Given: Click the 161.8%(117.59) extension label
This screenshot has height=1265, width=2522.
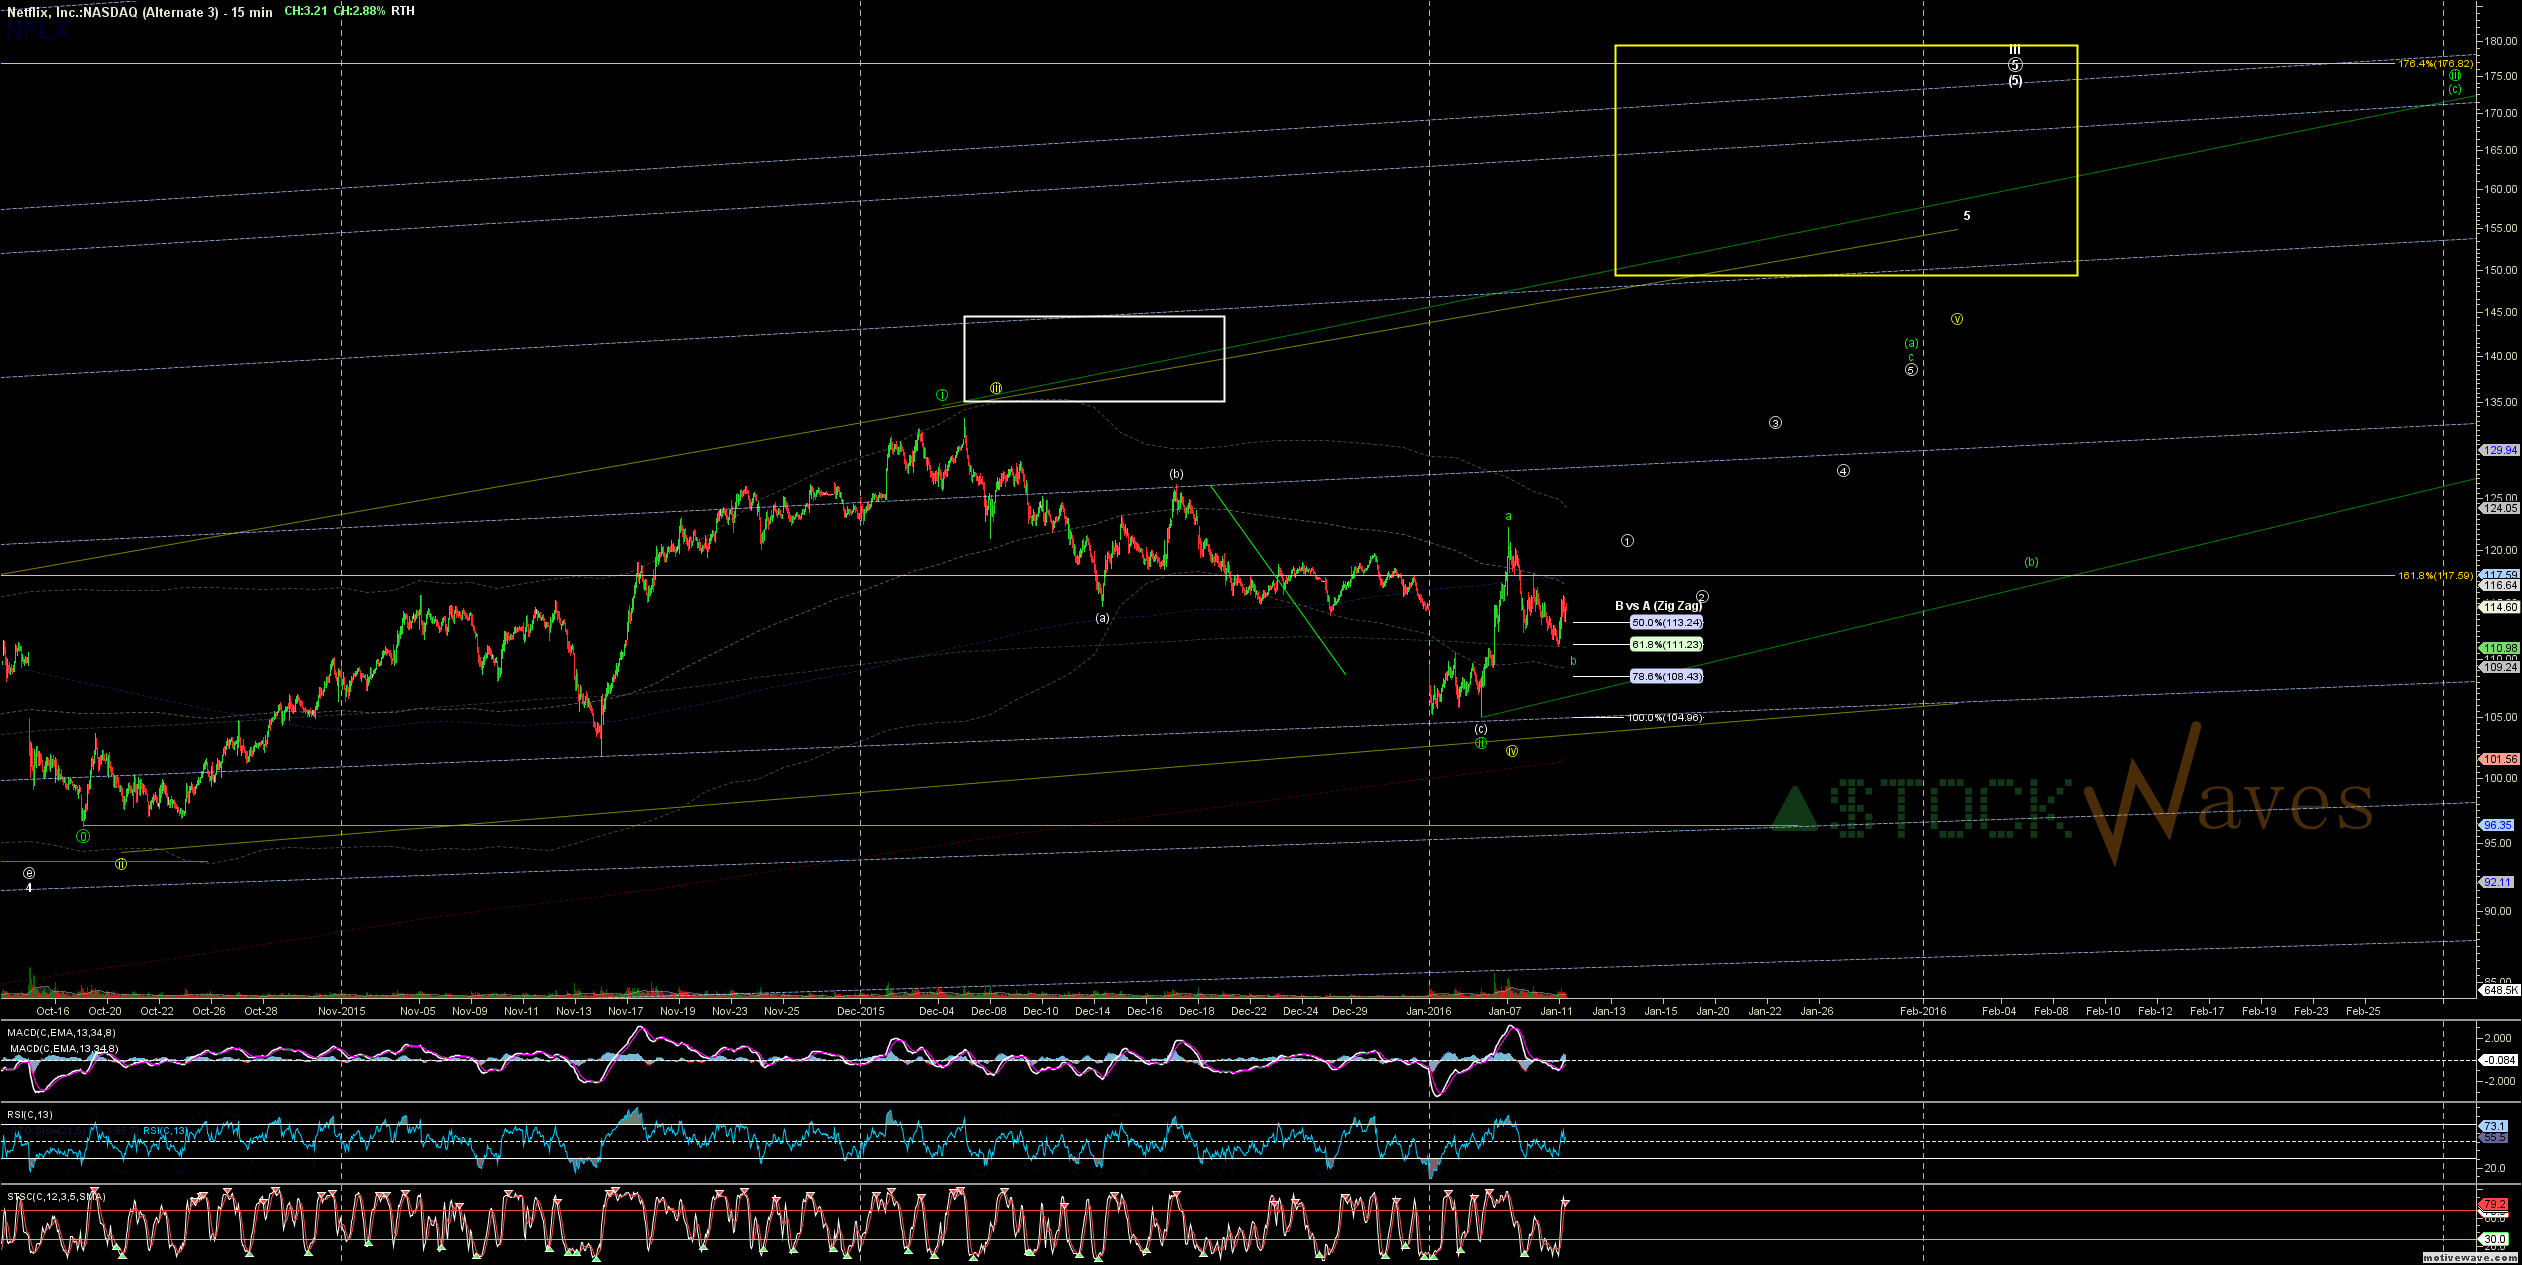Looking at the screenshot, I should tap(2435, 576).
